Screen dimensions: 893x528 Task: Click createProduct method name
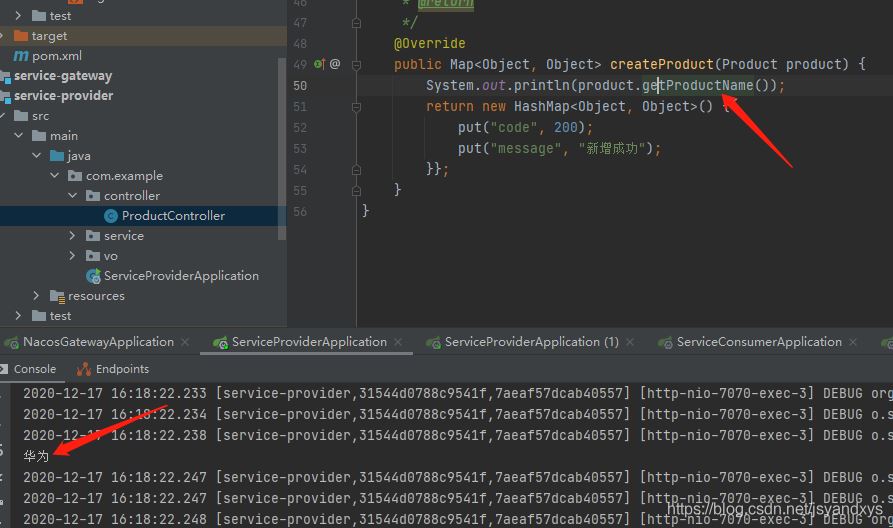(662, 64)
